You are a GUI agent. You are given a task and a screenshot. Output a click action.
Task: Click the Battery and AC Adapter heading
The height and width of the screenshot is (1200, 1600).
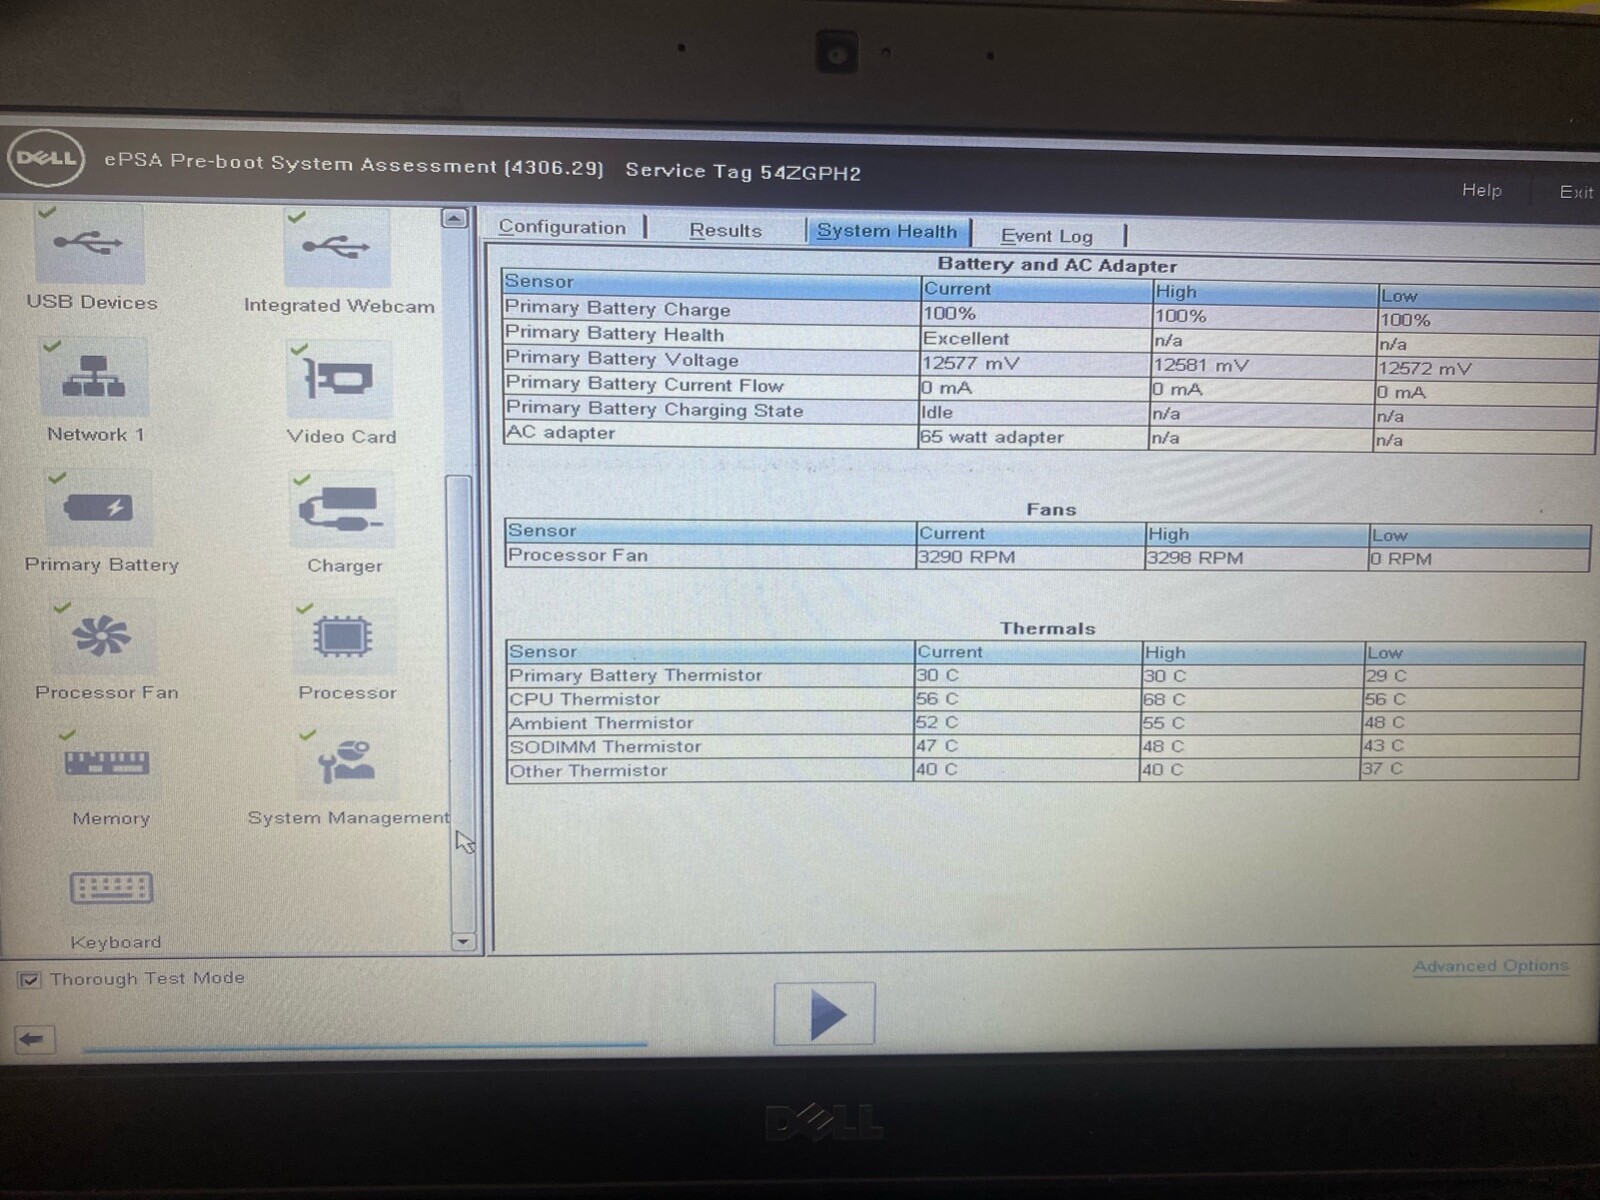coord(1057,265)
